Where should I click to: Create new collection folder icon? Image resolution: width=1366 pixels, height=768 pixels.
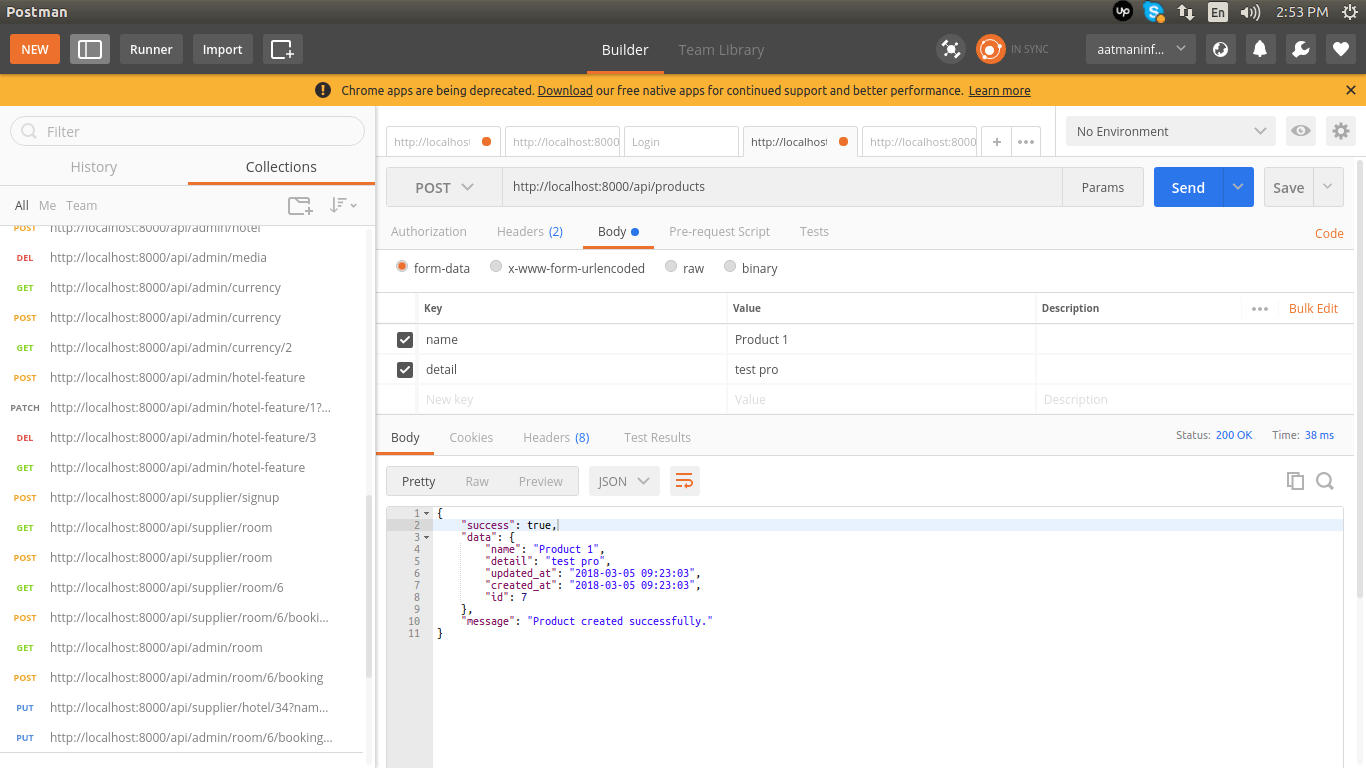coord(300,205)
